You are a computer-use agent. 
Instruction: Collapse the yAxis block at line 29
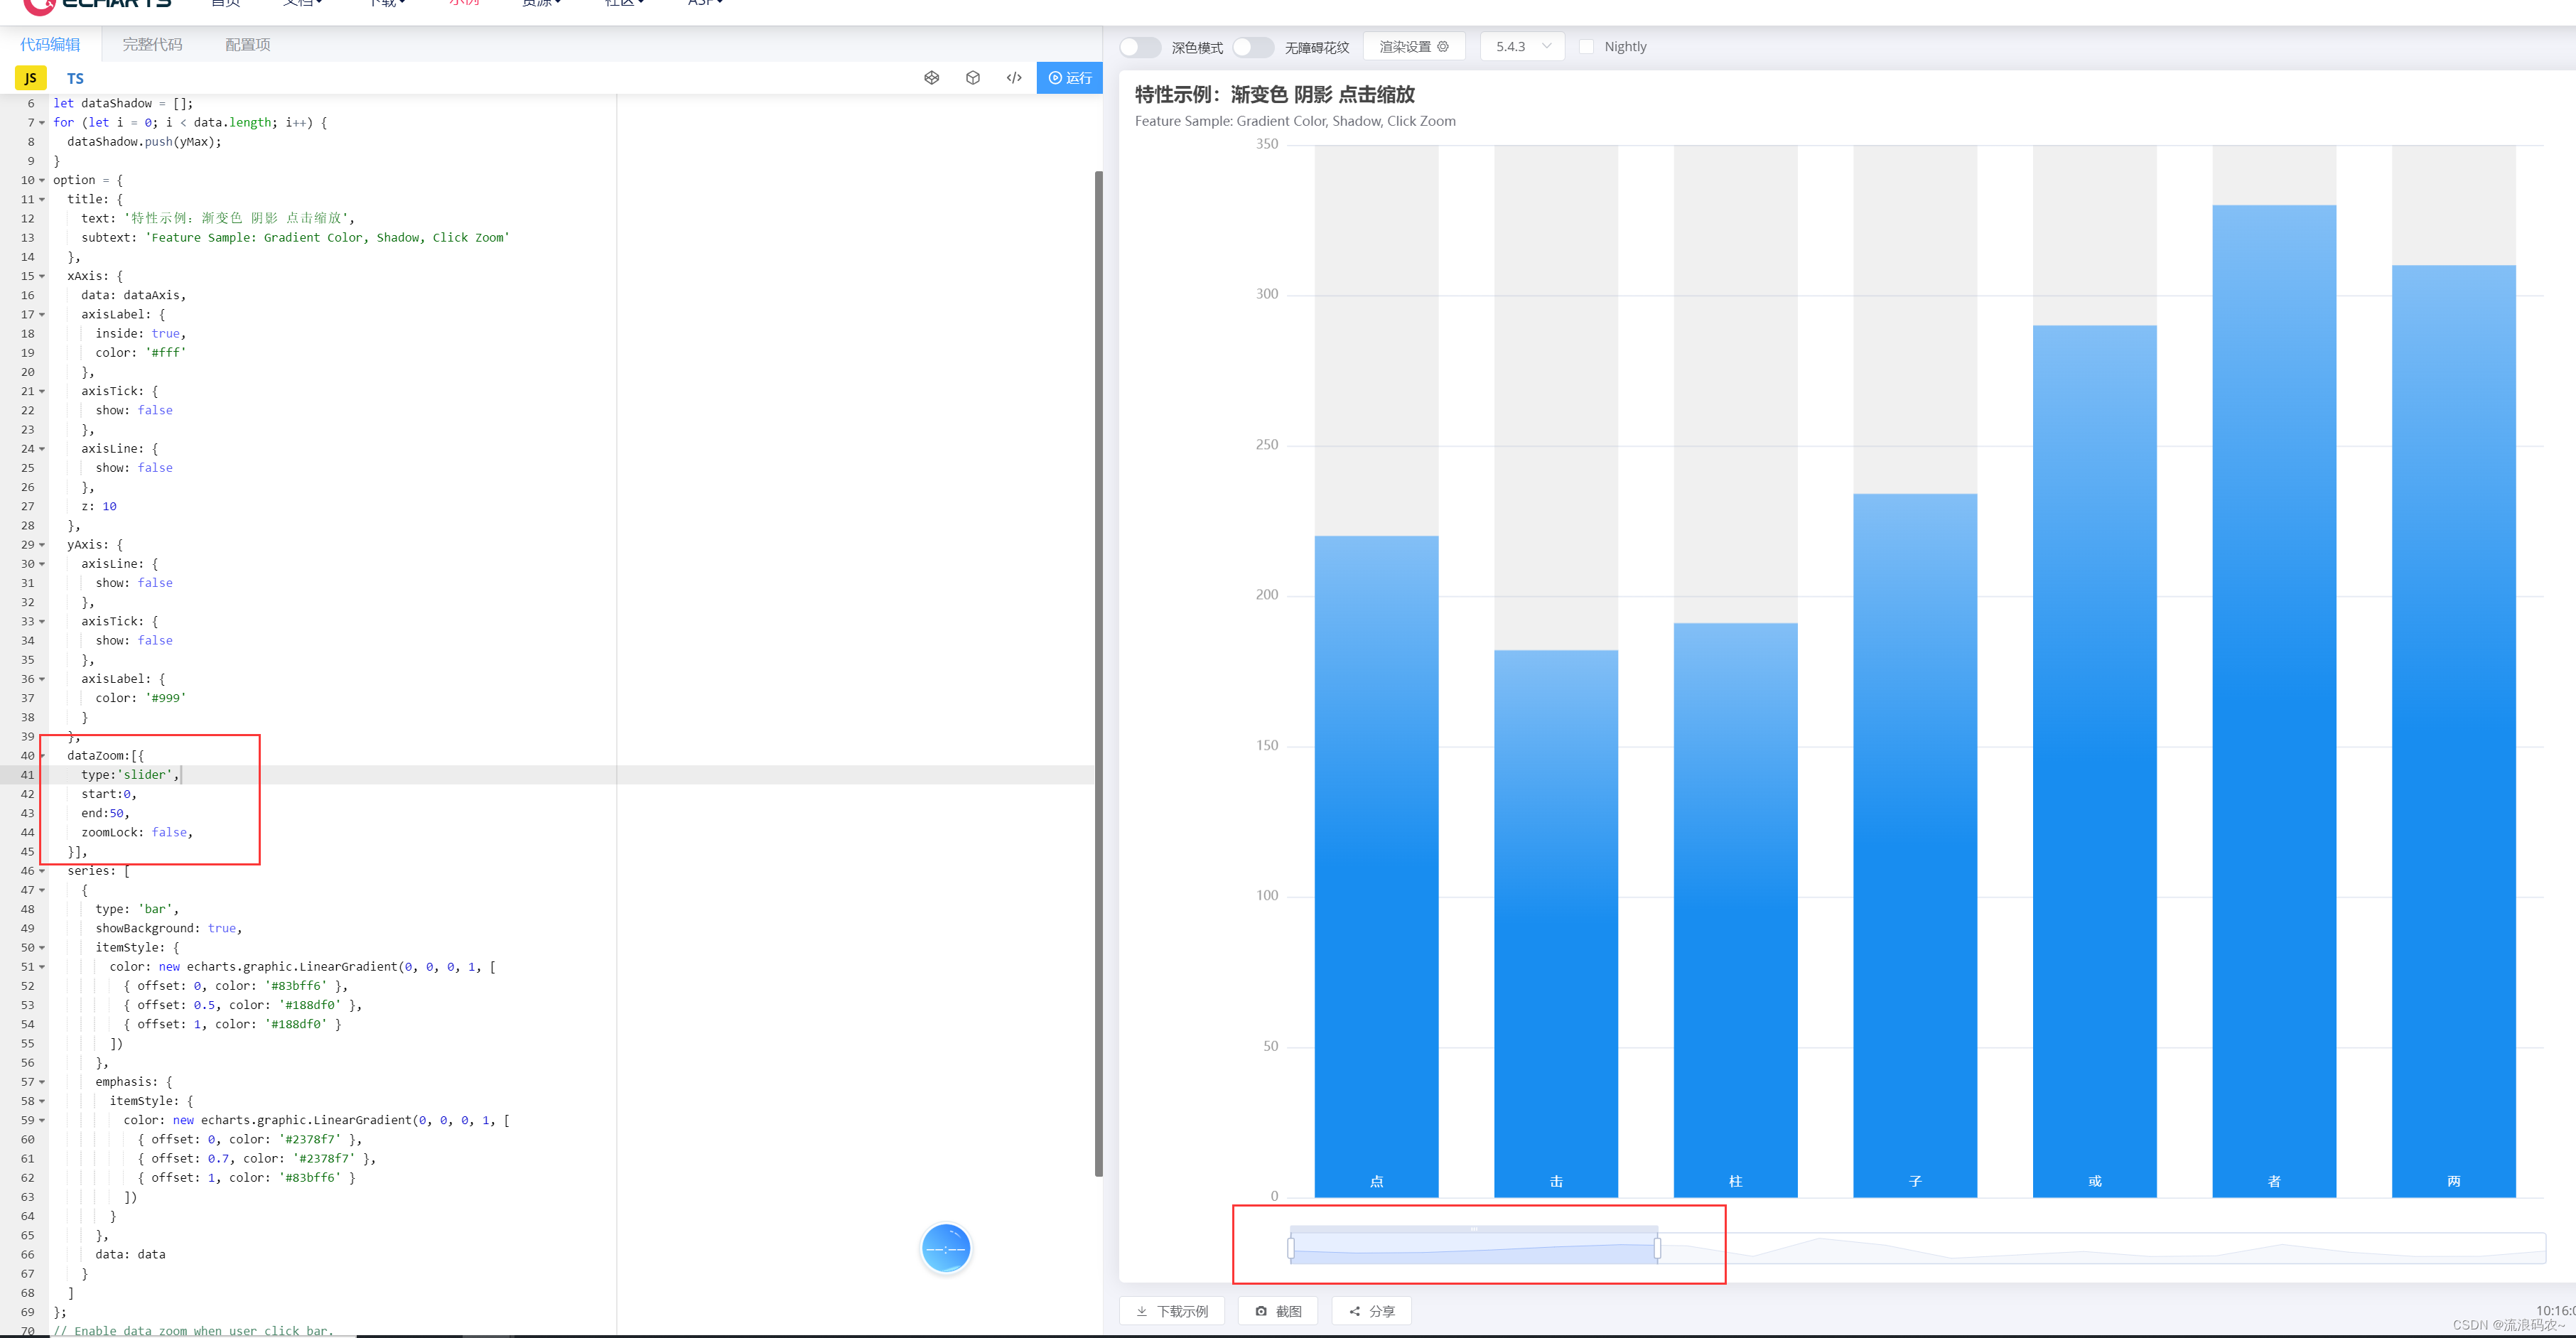42,545
